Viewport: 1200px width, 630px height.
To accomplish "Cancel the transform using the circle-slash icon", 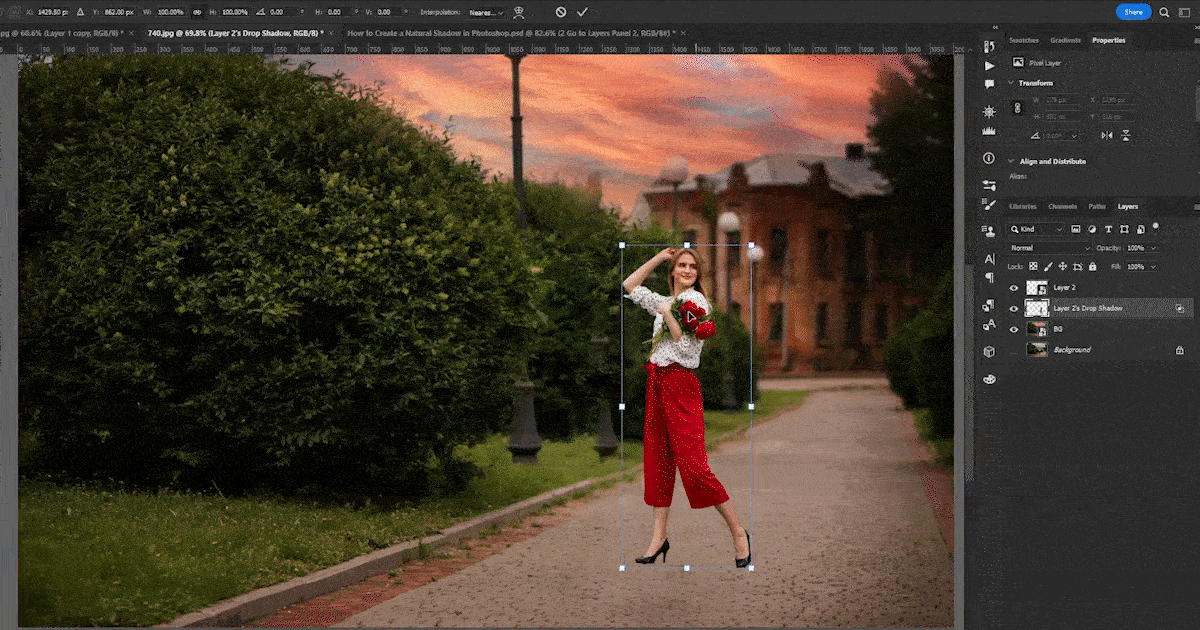I will pyautogui.click(x=560, y=12).
